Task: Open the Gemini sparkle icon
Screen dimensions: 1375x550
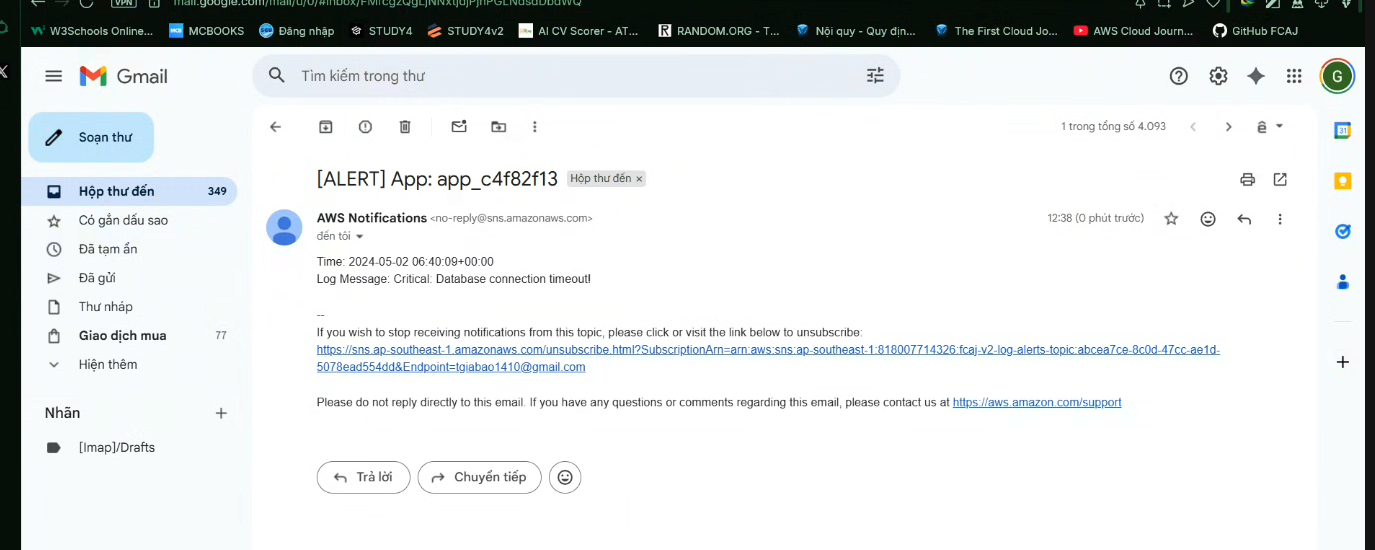Action: click(1256, 76)
